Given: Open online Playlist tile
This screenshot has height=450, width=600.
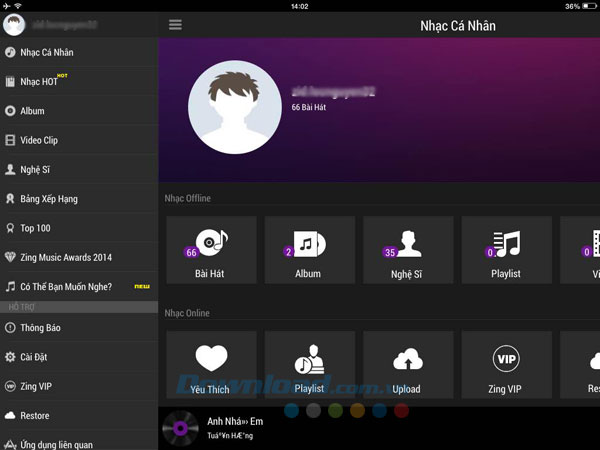Looking at the screenshot, I should tap(310, 365).
